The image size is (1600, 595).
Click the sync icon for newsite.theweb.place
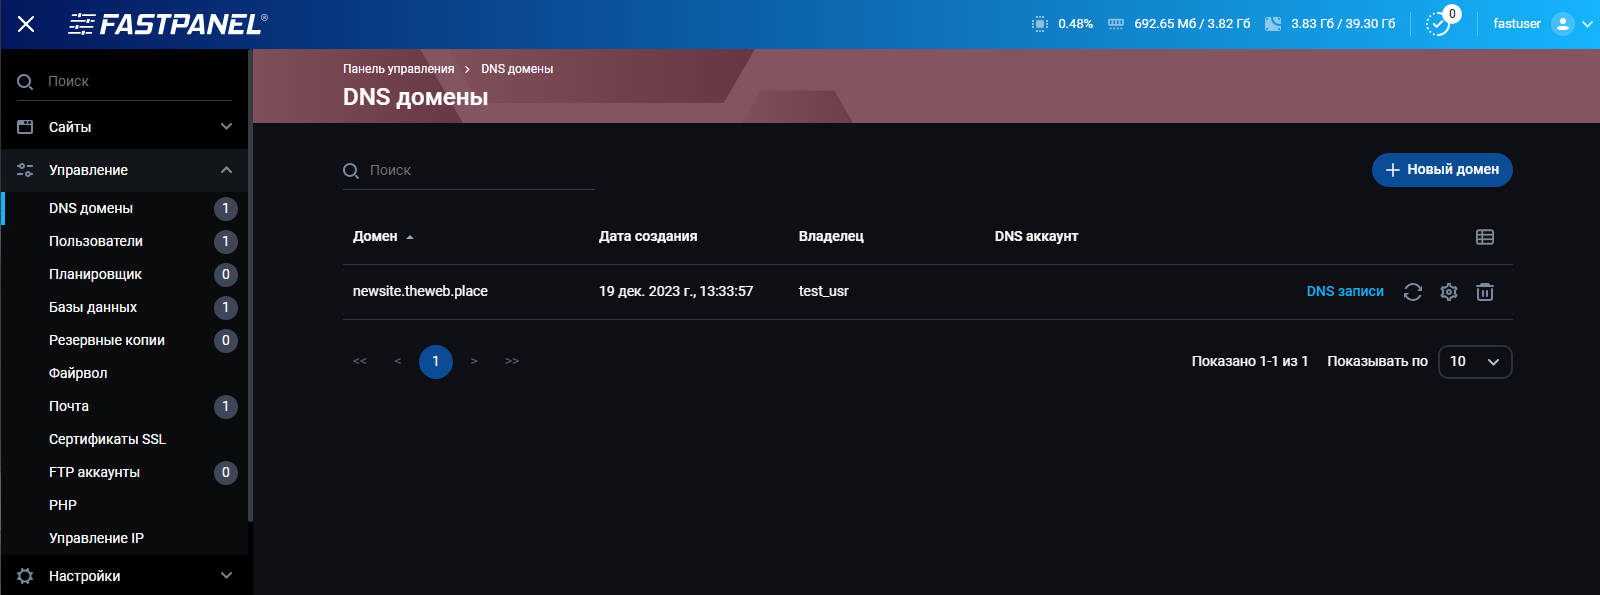point(1413,292)
